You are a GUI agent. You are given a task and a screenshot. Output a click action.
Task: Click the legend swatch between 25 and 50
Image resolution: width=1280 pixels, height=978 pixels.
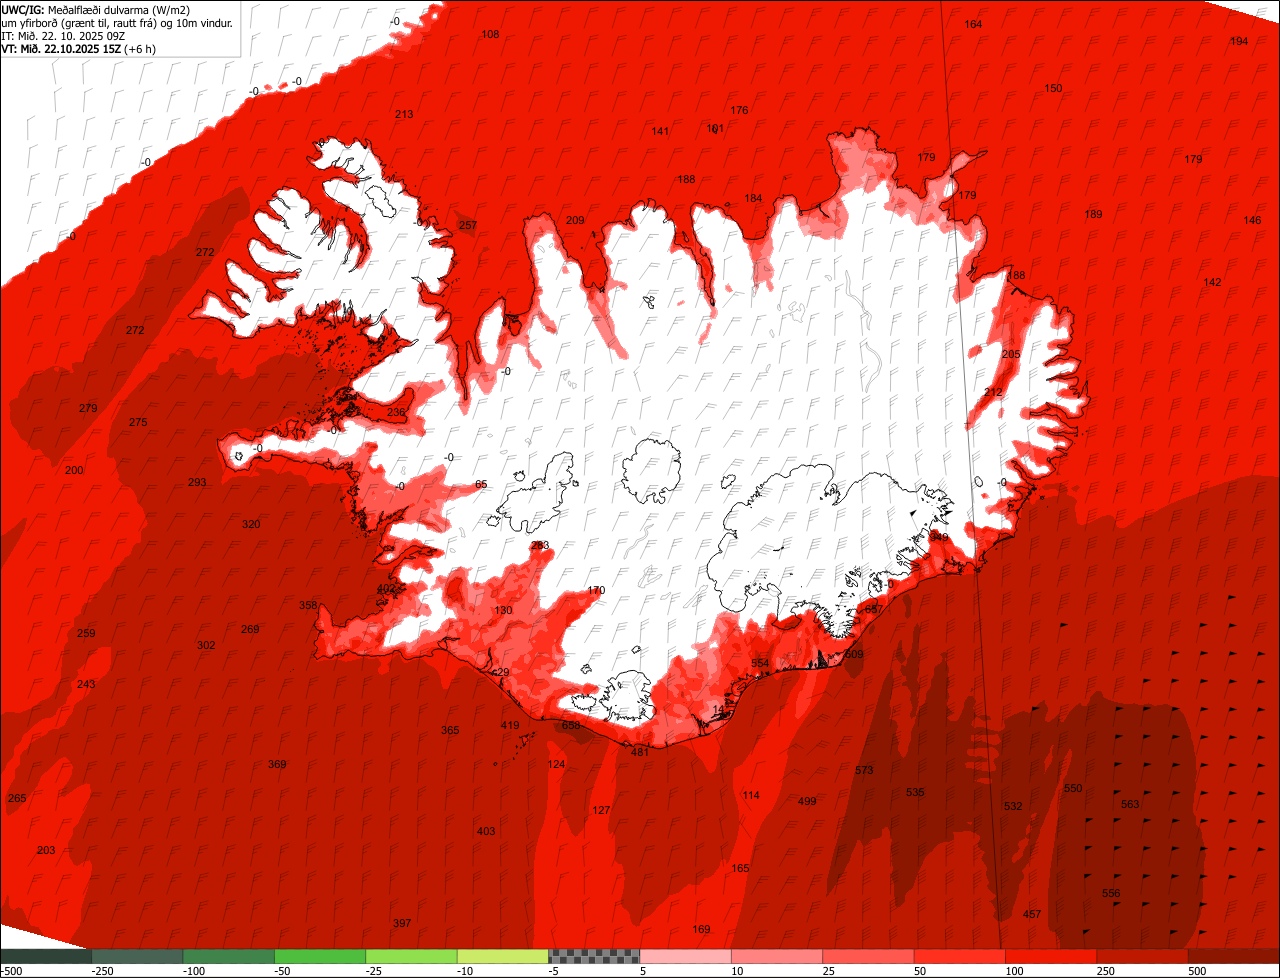click(x=868, y=956)
